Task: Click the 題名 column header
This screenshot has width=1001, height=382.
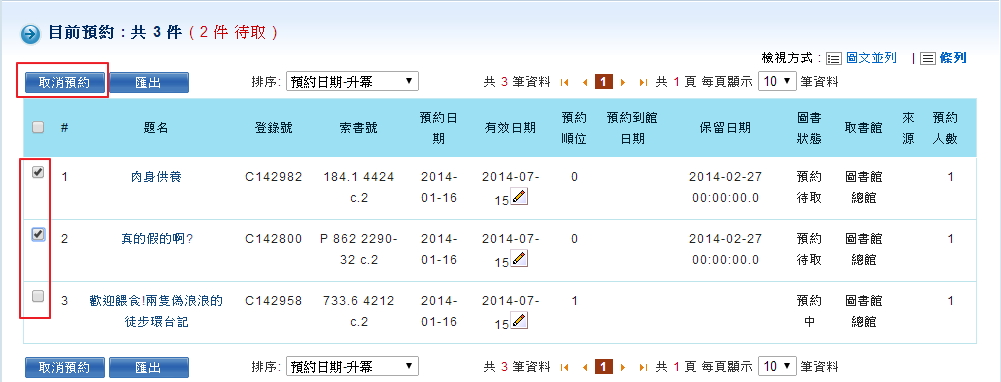Action: 156,128
